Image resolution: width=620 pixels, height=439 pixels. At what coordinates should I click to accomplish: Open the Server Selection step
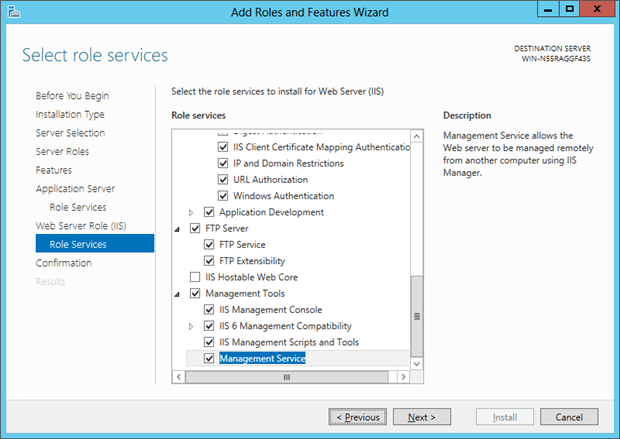click(x=70, y=133)
